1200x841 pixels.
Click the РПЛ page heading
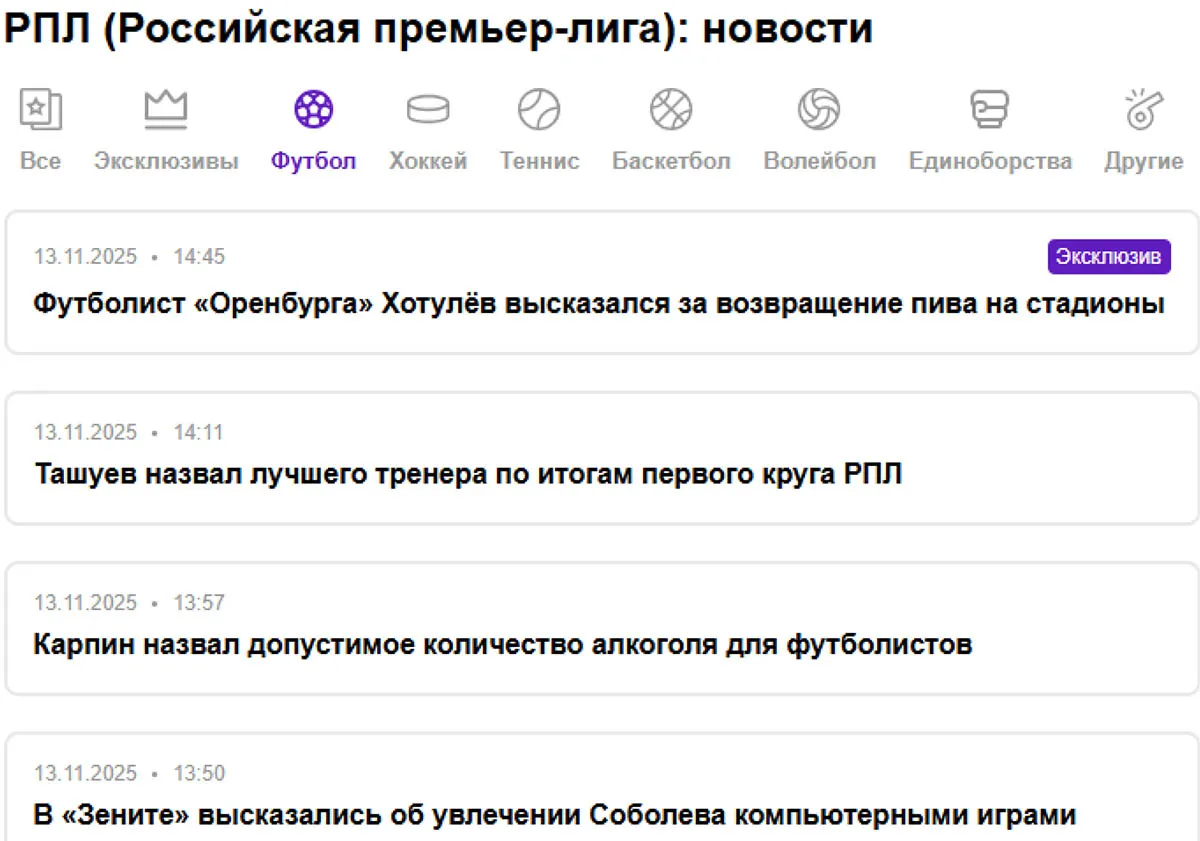[x=437, y=28]
